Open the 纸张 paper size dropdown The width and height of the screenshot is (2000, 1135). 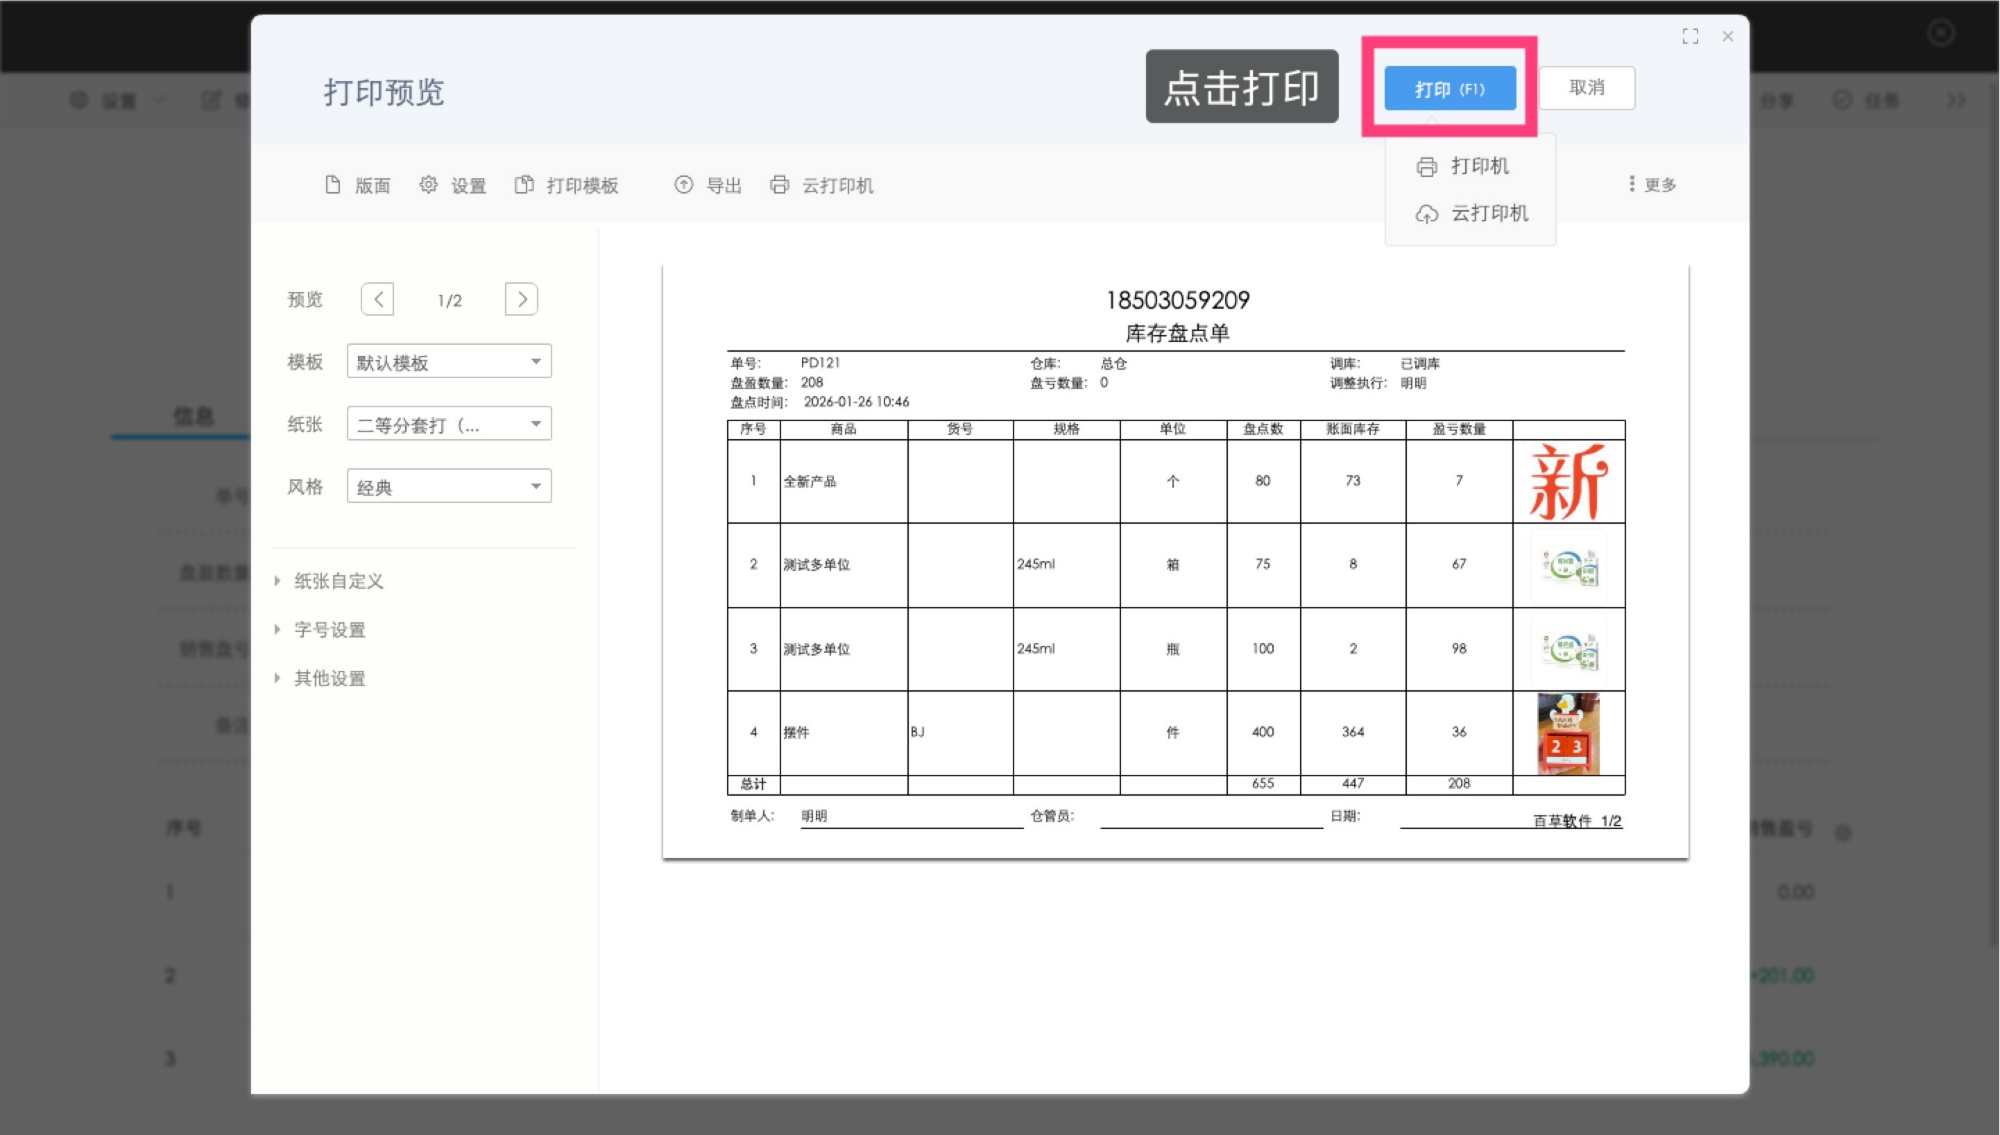(x=449, y=424)
